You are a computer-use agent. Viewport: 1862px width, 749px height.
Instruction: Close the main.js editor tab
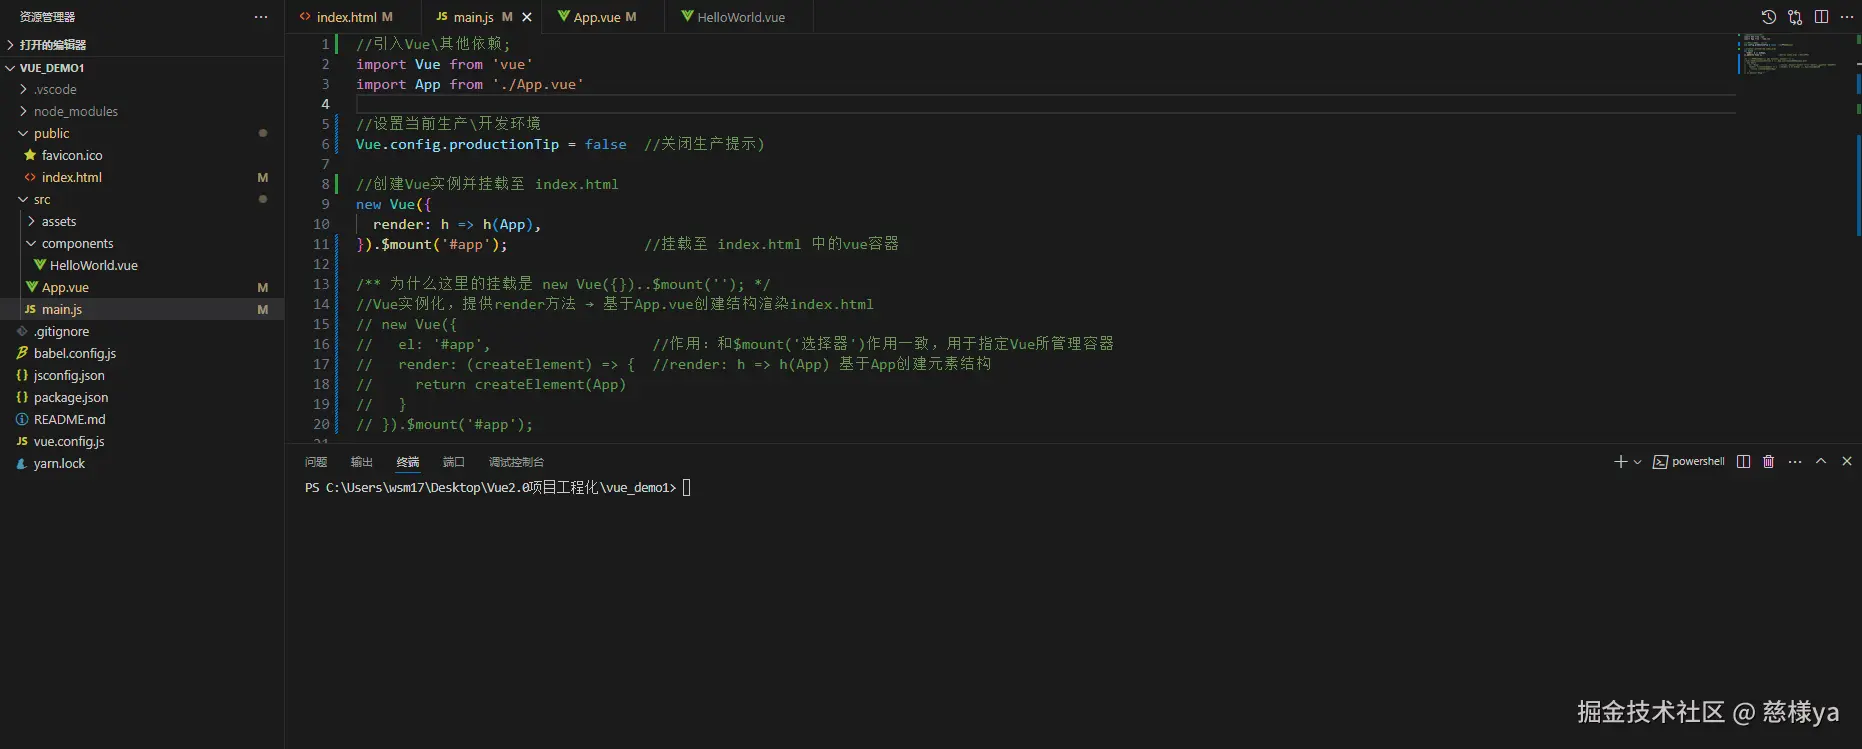point(527,17)
